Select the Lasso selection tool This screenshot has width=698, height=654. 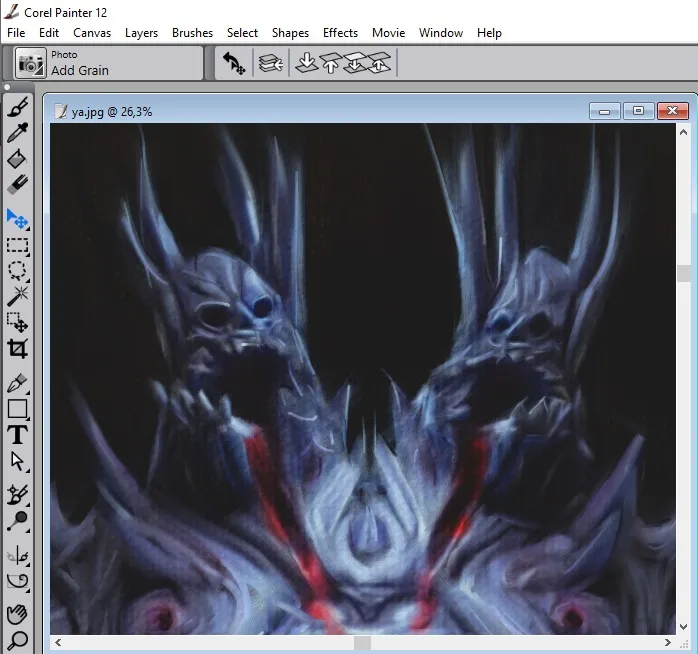point(18,271)
